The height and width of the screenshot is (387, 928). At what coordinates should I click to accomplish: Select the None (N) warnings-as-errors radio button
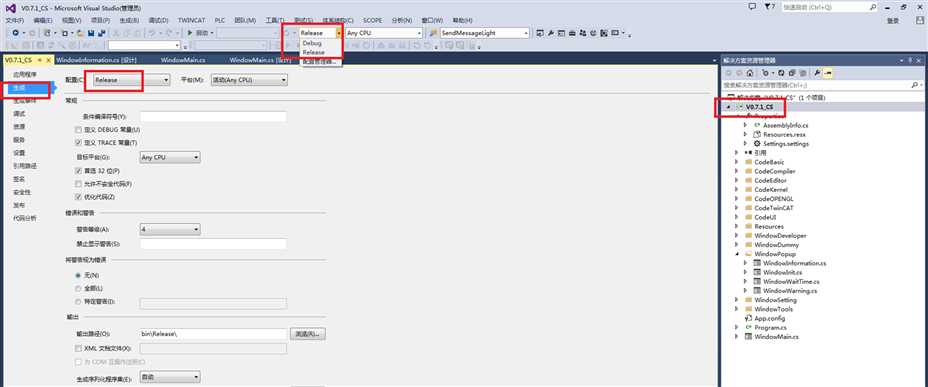tap(79, 276)
